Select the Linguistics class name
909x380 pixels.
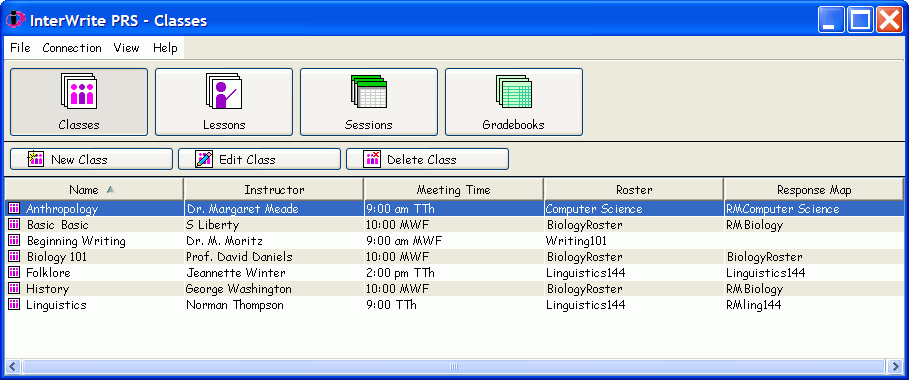pyautogui.click(x=56, y=305)
